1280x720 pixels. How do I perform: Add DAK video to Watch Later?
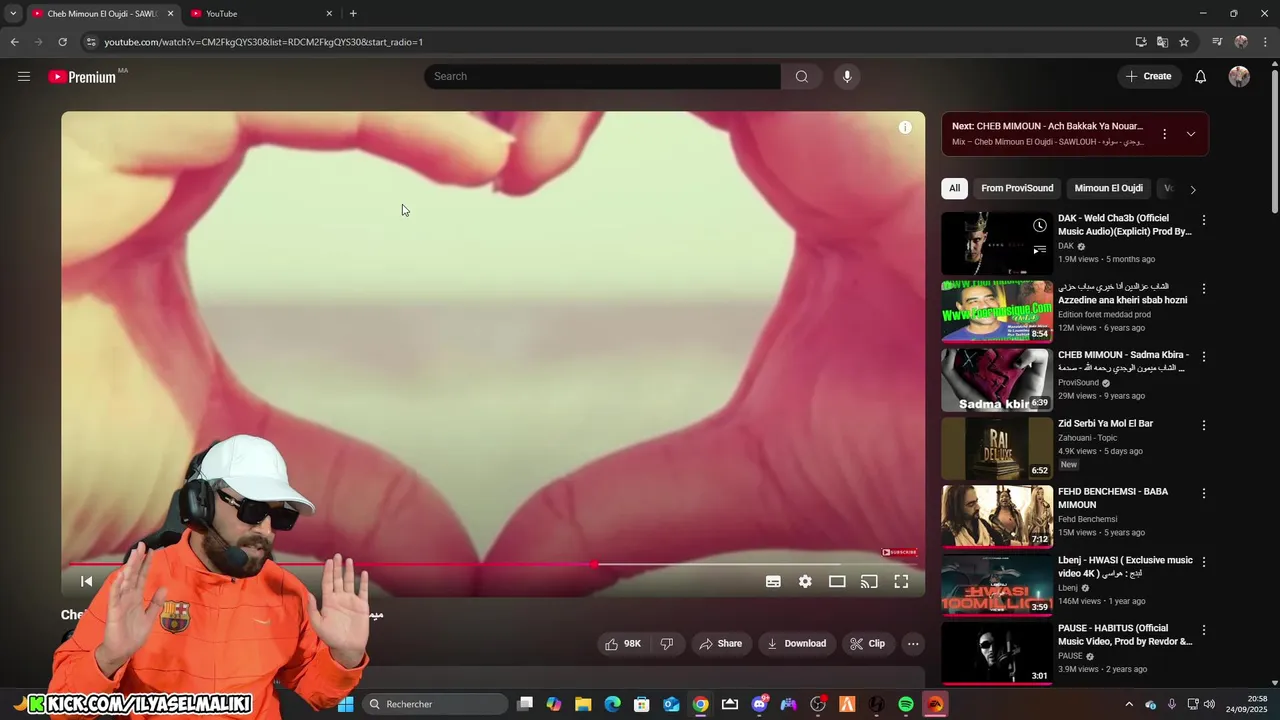coord(1040,225)
